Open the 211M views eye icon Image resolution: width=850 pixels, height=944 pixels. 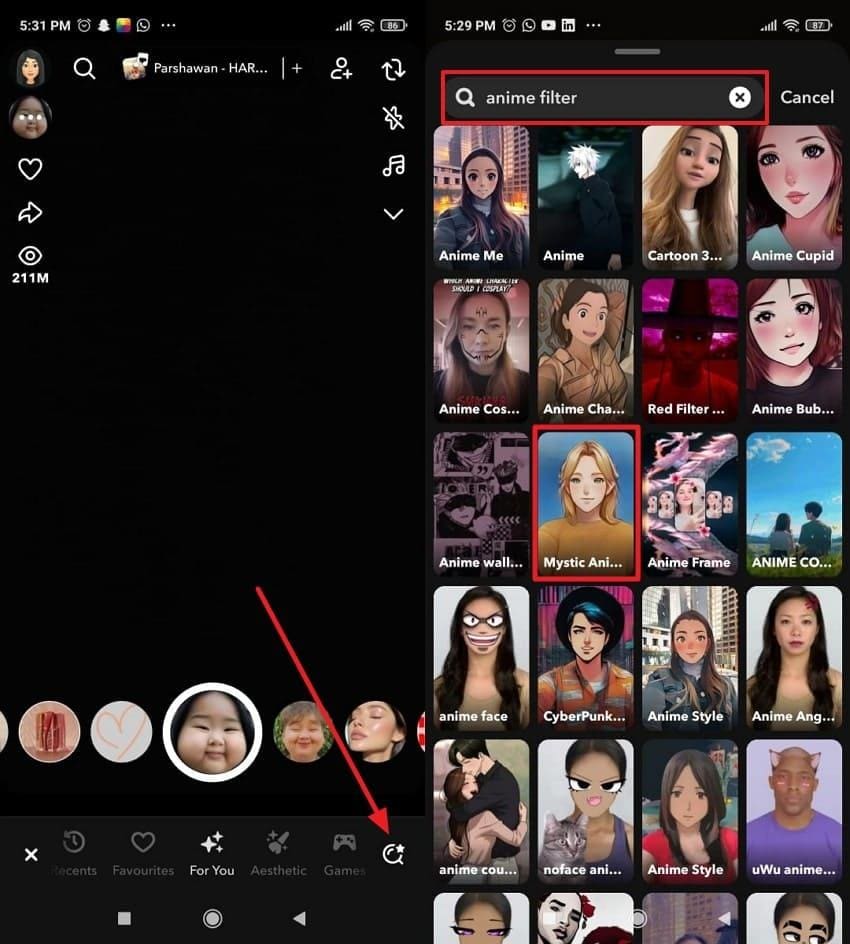[29, 255]
